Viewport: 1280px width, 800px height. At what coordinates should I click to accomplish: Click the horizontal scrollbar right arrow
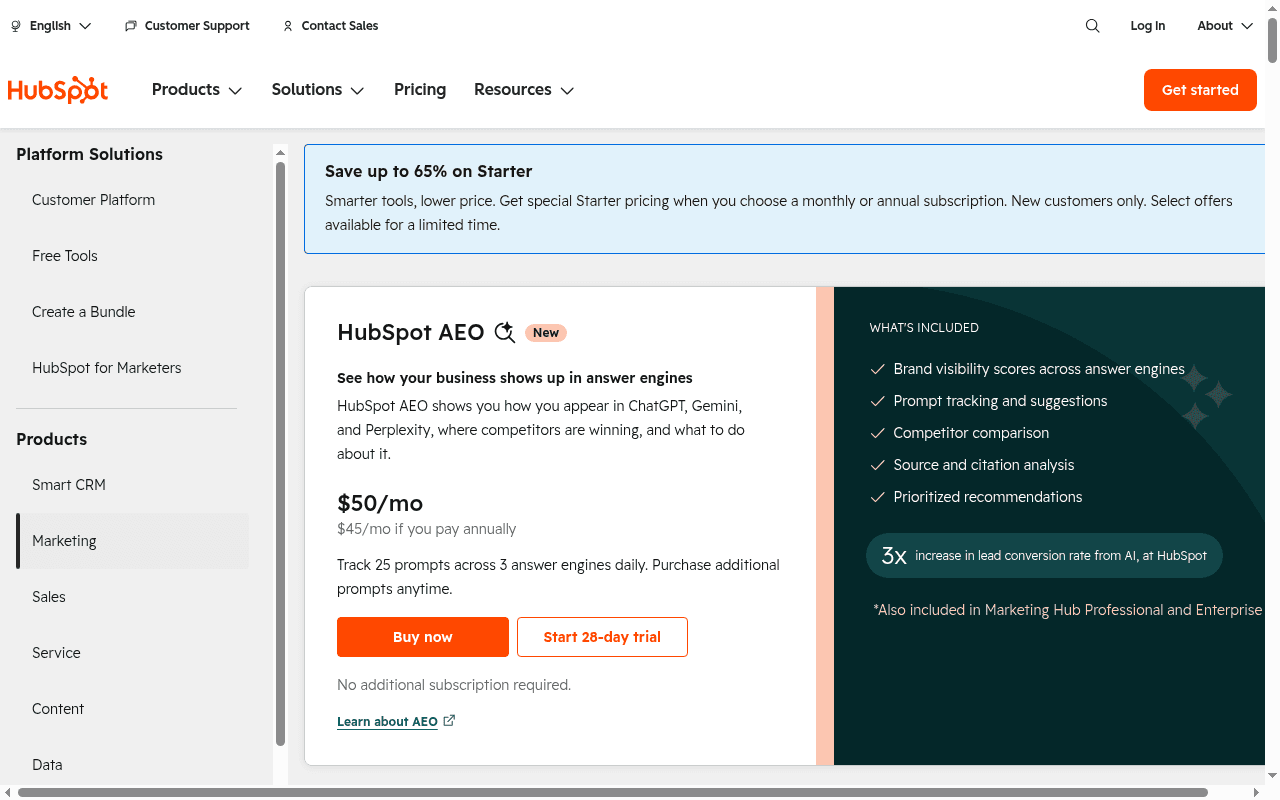click(1259, 793)
